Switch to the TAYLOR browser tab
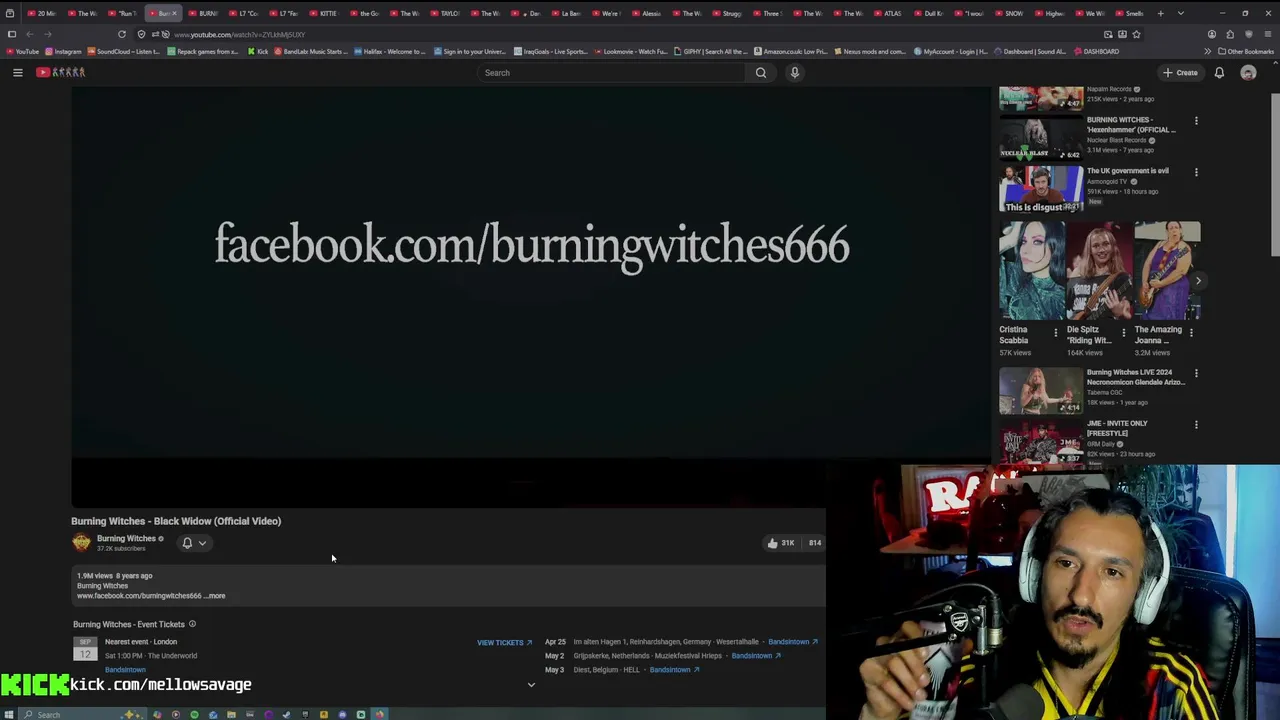 pos(446,13)
